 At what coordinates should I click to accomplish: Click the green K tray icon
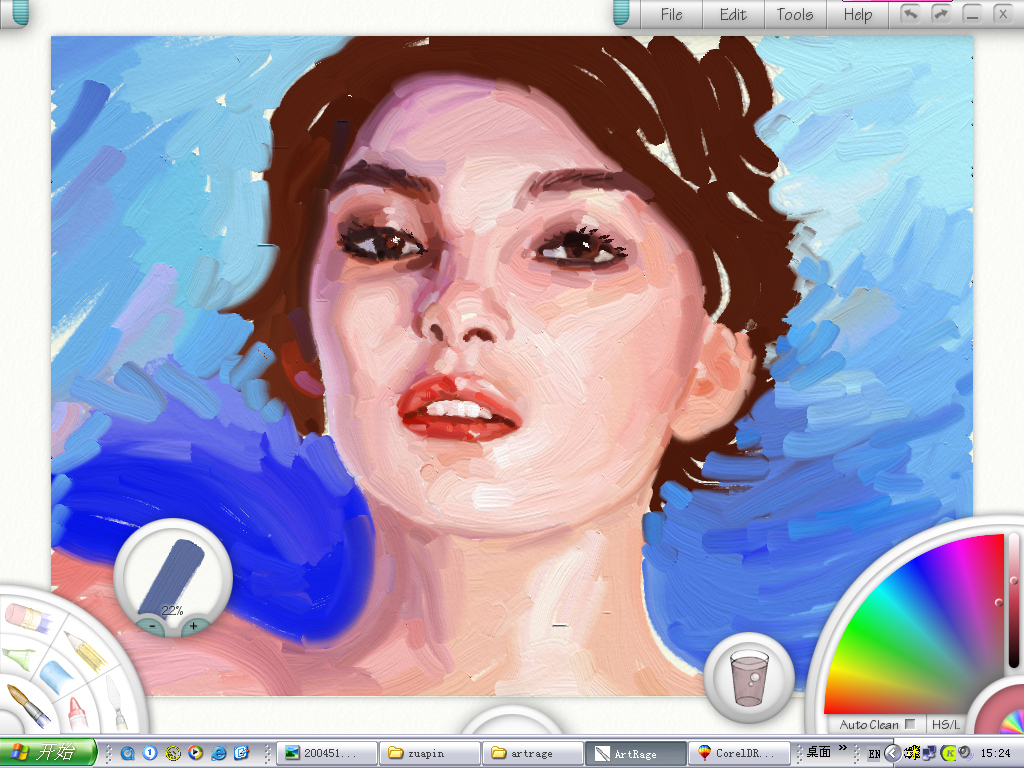[948, 753]
